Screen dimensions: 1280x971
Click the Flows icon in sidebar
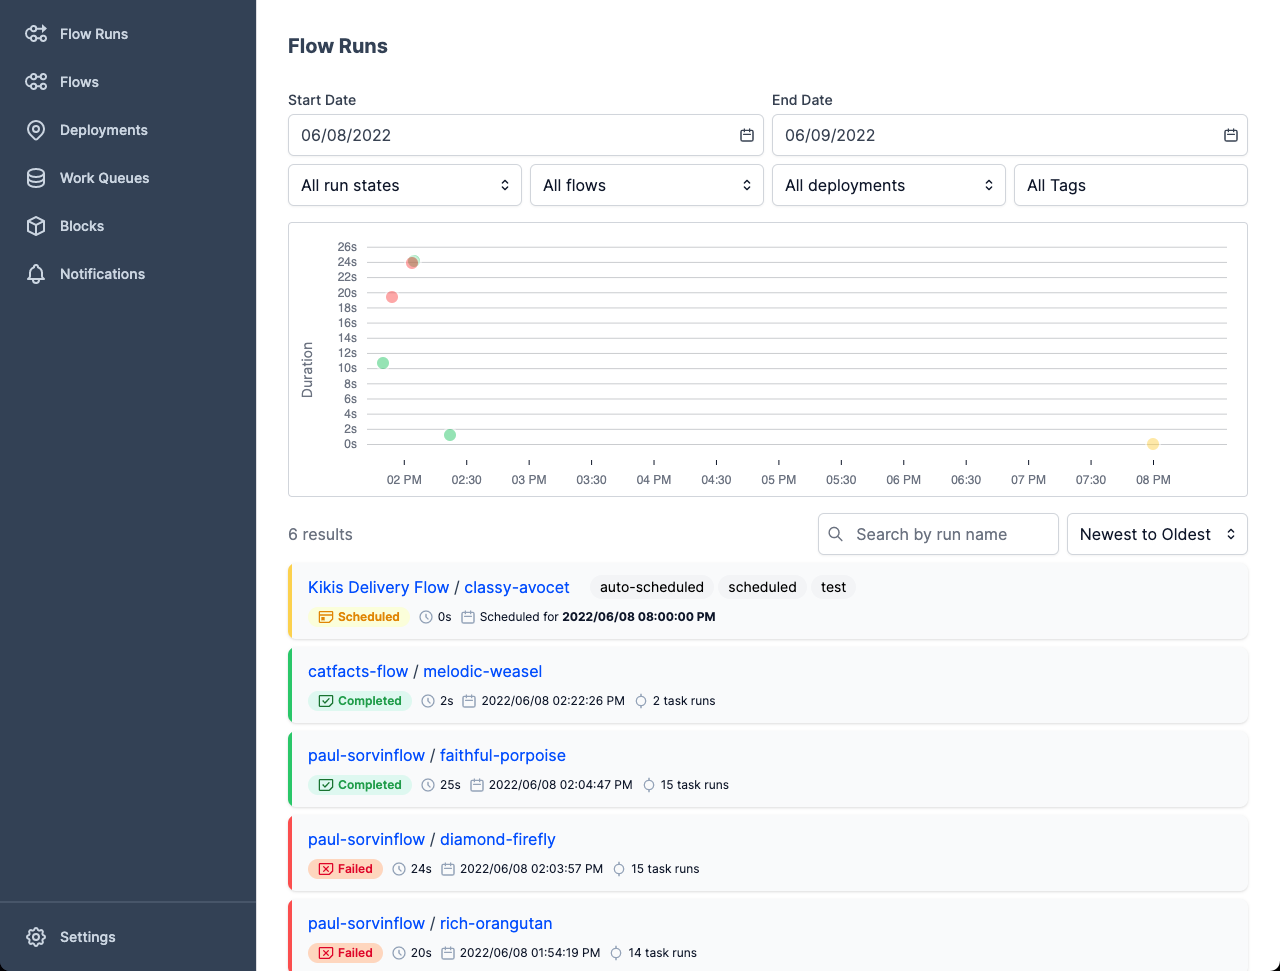pos(36,82)
